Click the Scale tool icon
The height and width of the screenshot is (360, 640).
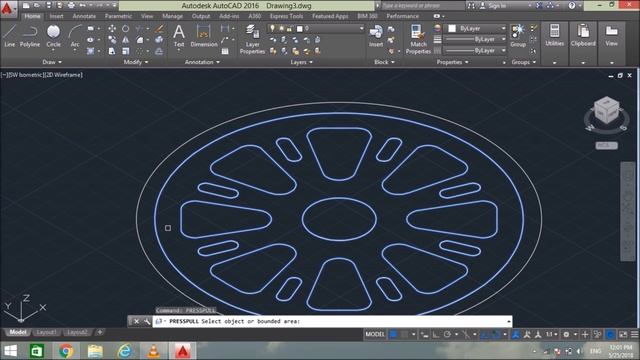point(125,51)
